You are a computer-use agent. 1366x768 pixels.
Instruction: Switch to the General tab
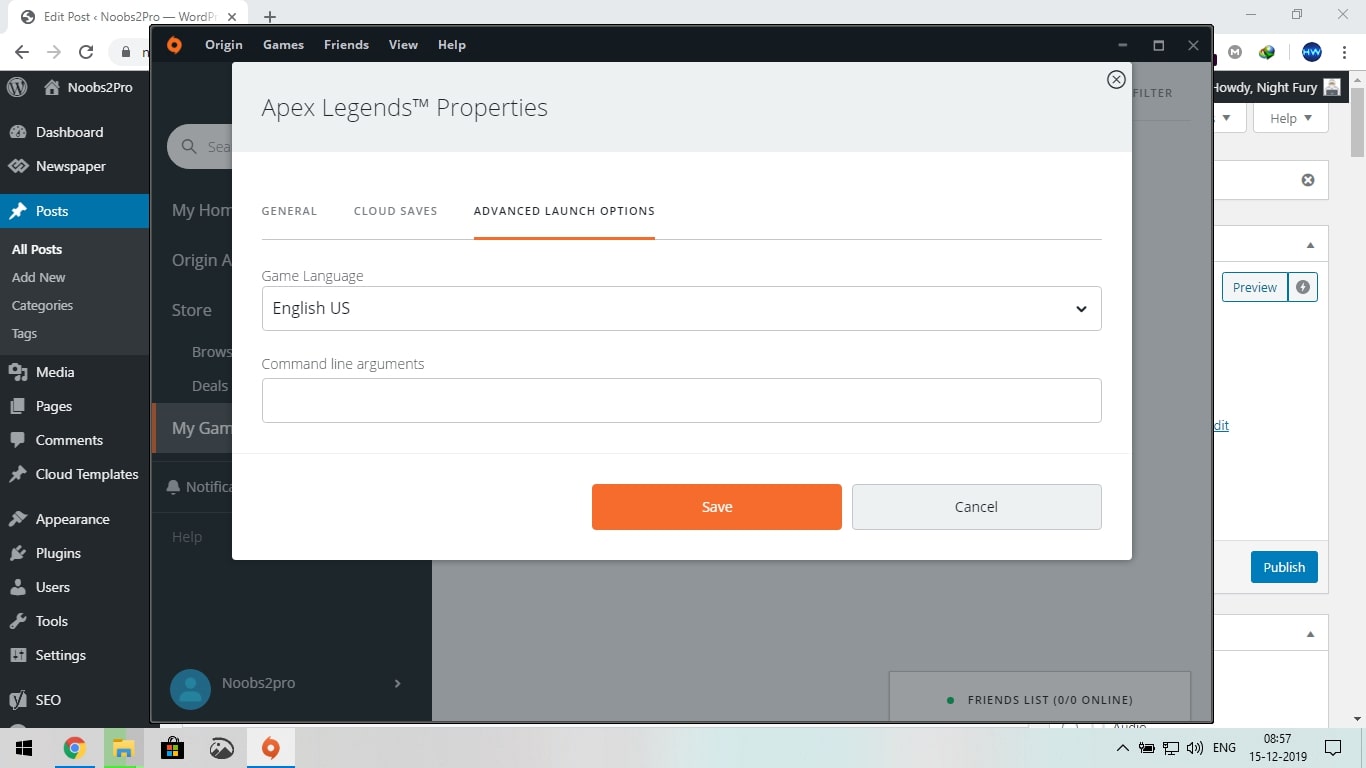[289, 211]
